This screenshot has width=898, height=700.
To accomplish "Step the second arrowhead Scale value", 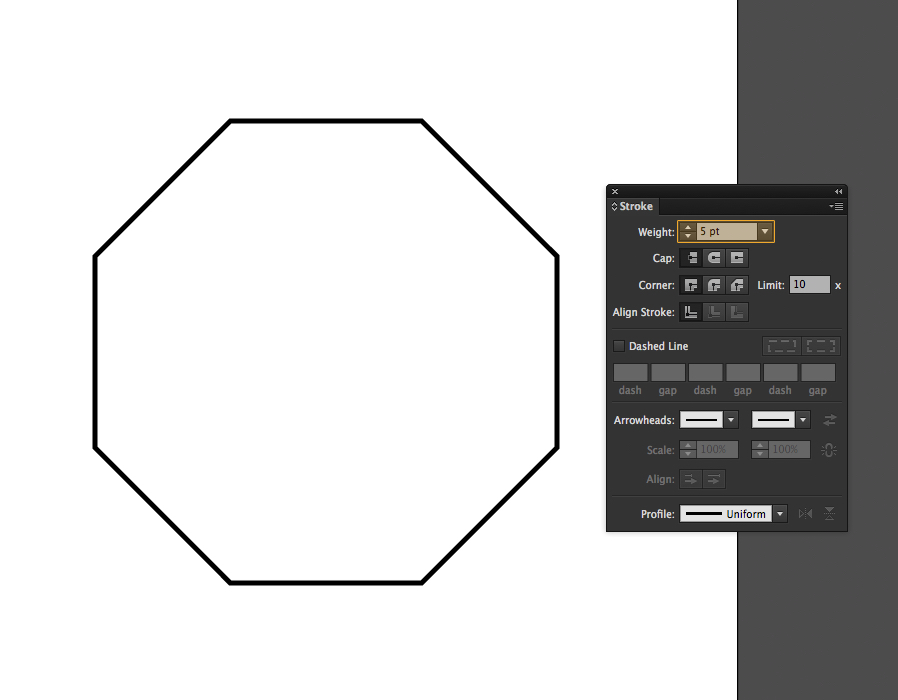I will click(760, 450).
